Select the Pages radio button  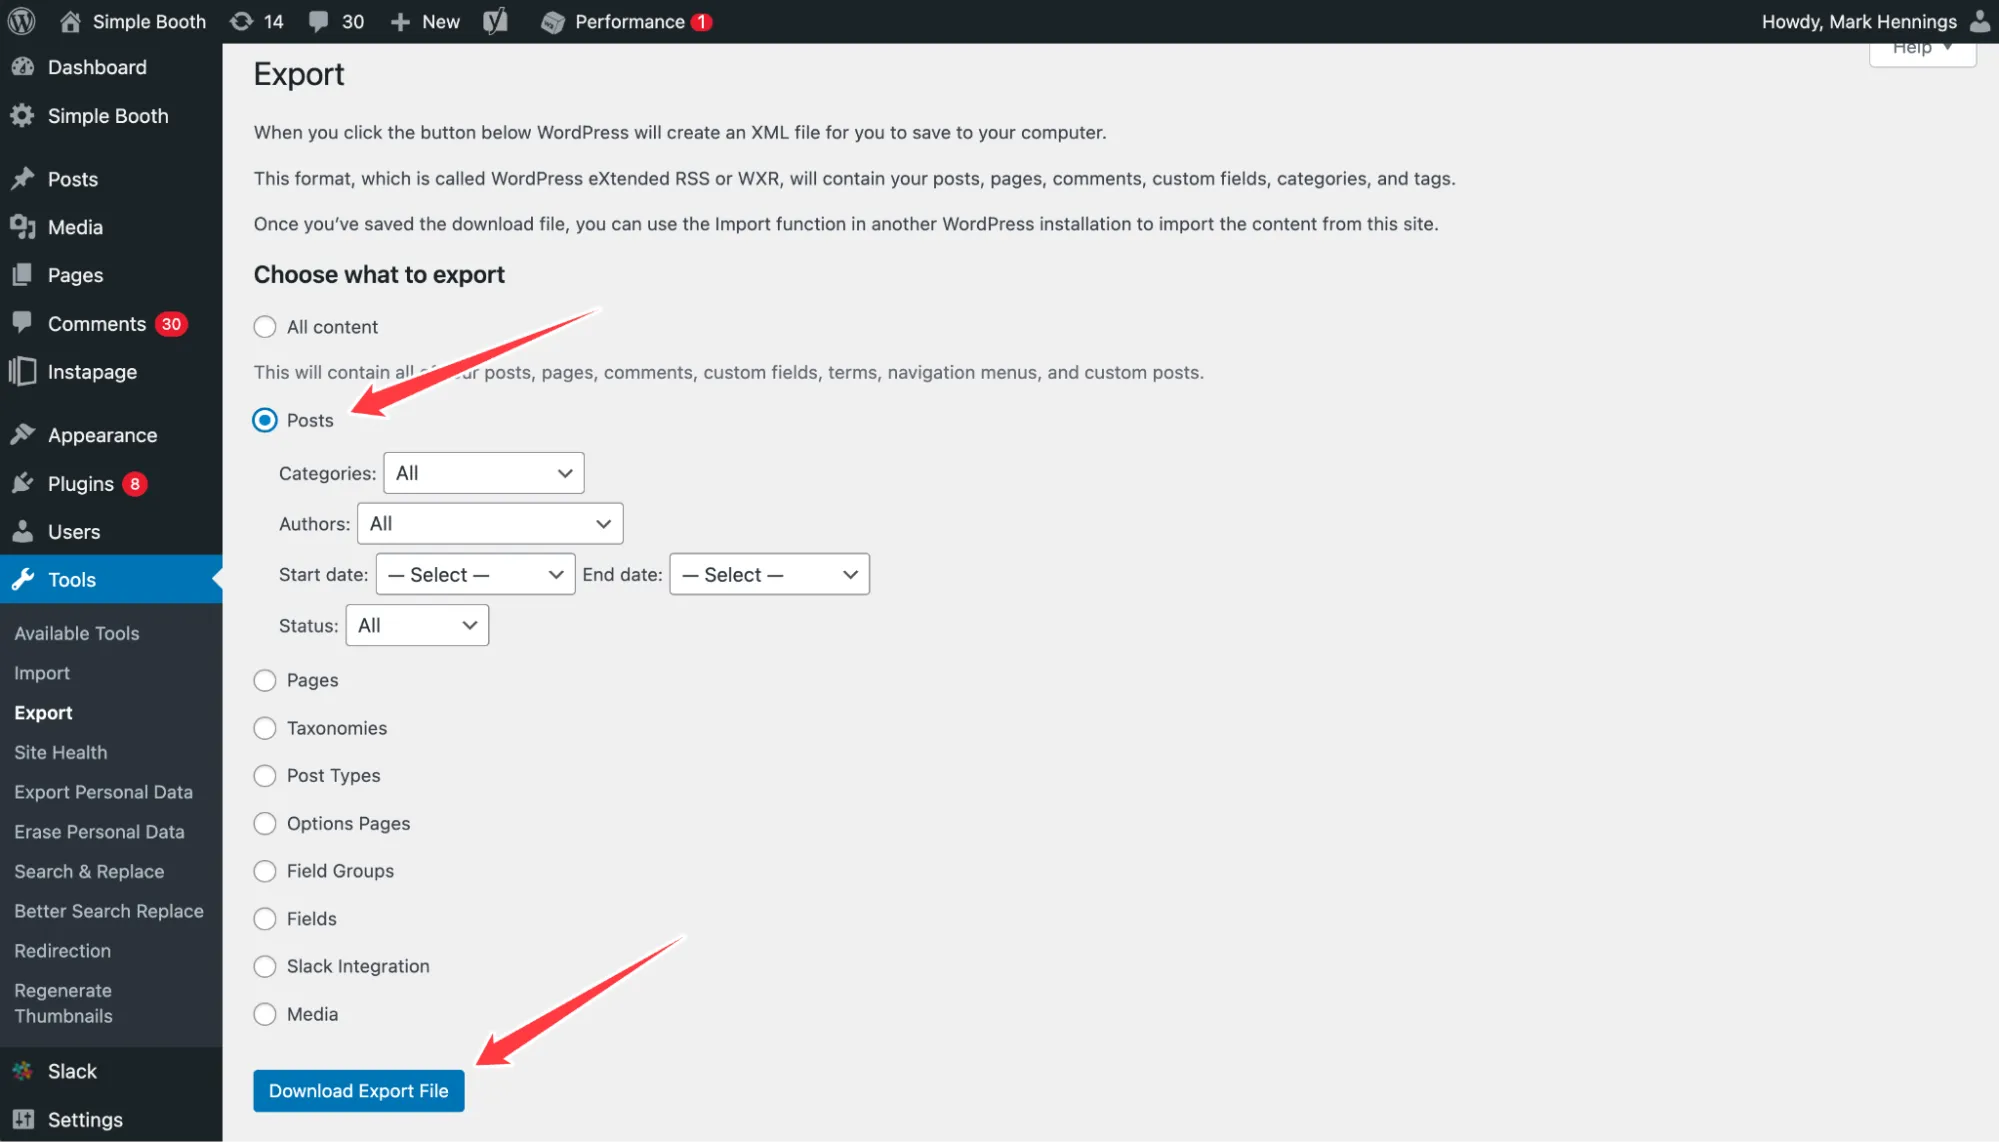pyautogui.click(x=265, y=680)
